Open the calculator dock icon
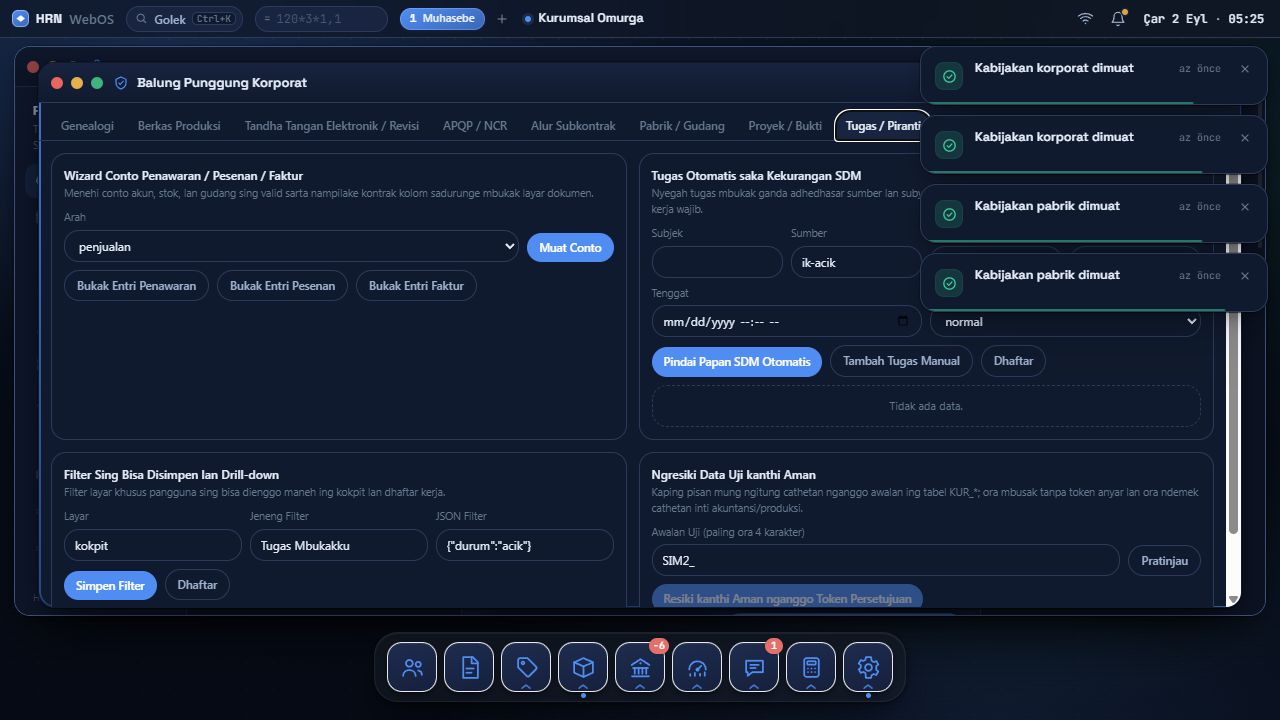The height and width of the screenshot is (720, 1280). coord(811,667)
